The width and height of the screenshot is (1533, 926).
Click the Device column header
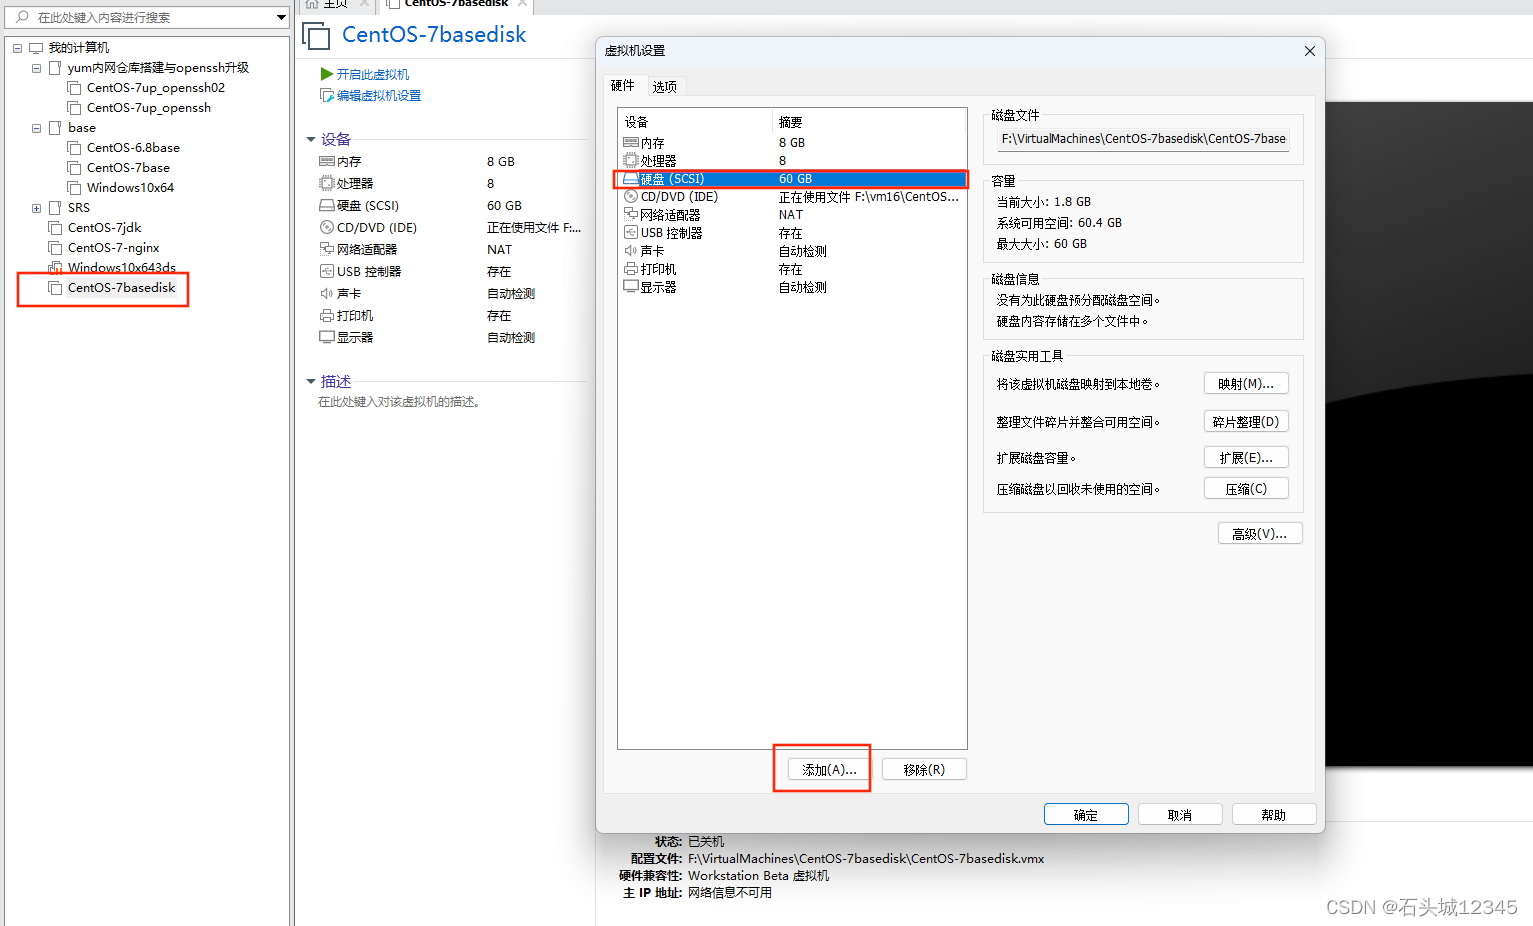[x=695, y=122]
